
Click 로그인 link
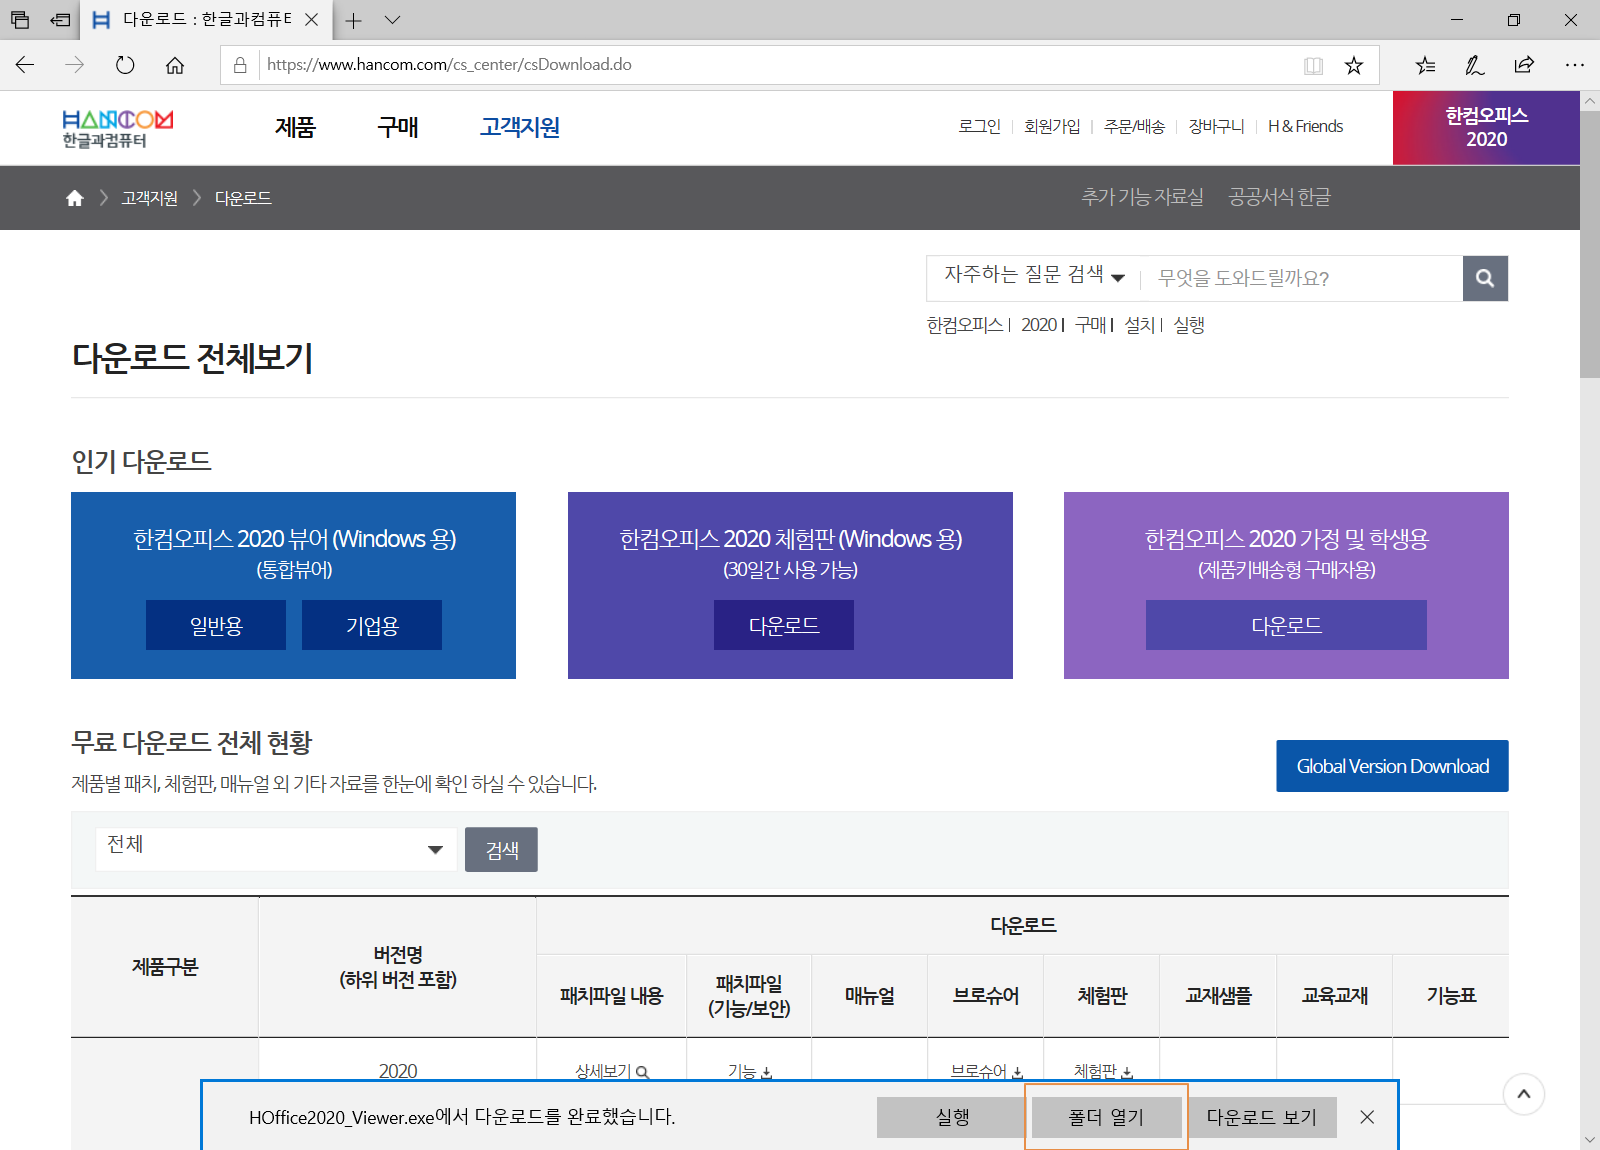pyautogui.click(x=979, y=126)
